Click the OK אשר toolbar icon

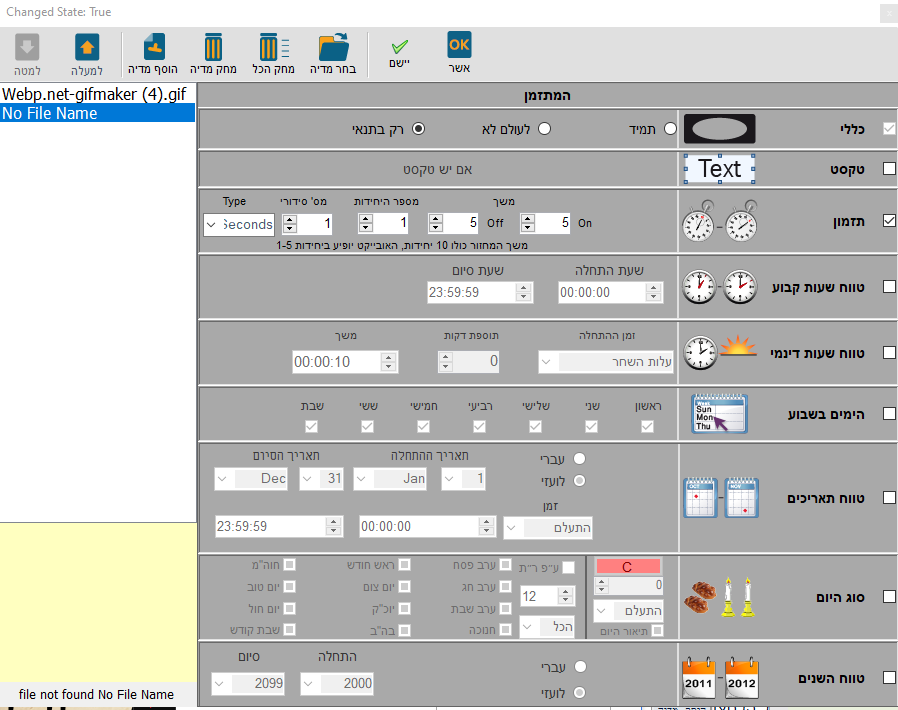click(459, 52)
